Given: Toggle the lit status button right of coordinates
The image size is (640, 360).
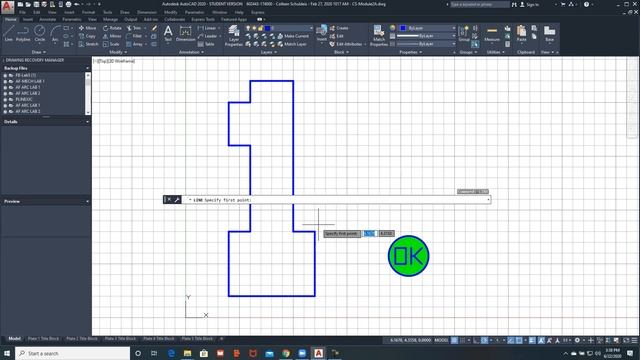Looking at the screenshot, I should tap(454, 340).
